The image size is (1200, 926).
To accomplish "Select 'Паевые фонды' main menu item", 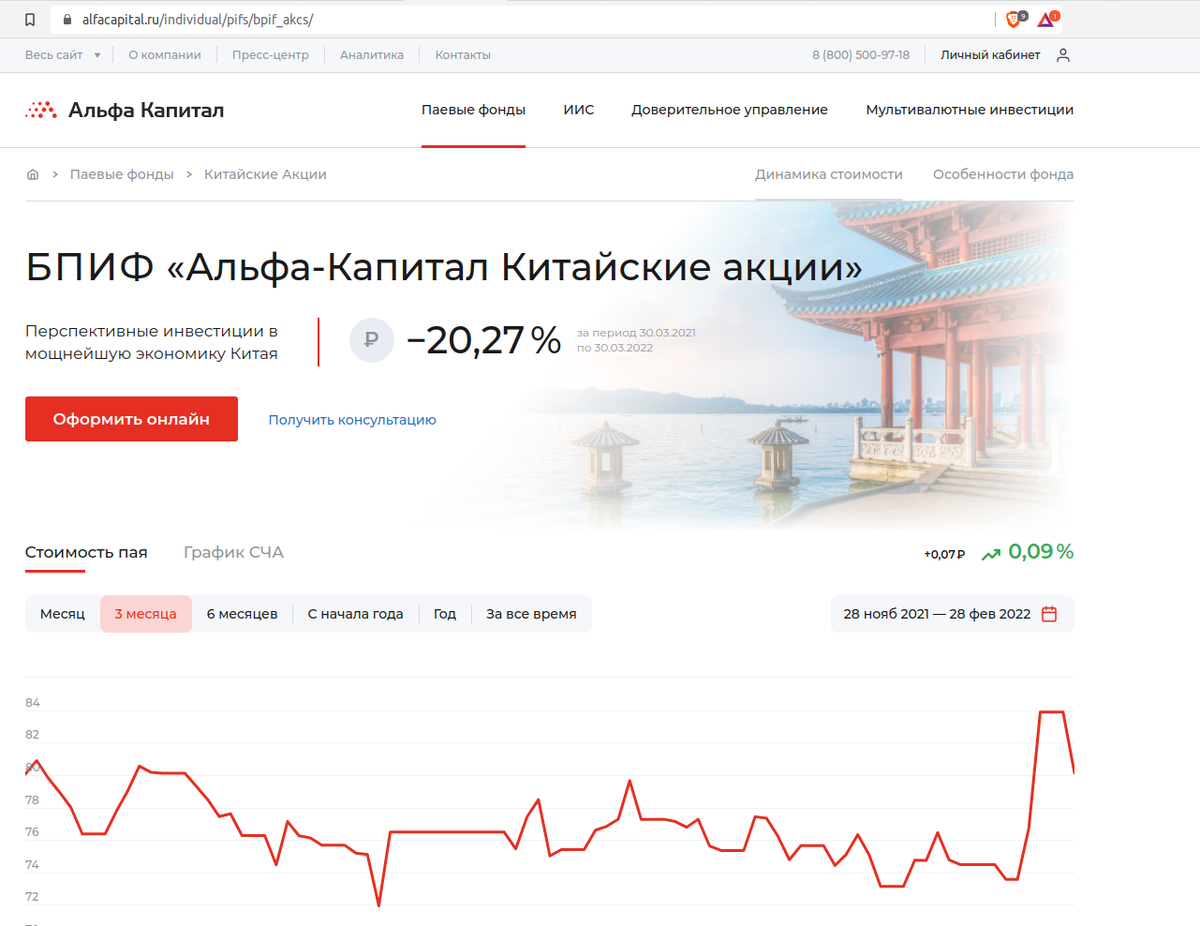I will tap(473, 110).
